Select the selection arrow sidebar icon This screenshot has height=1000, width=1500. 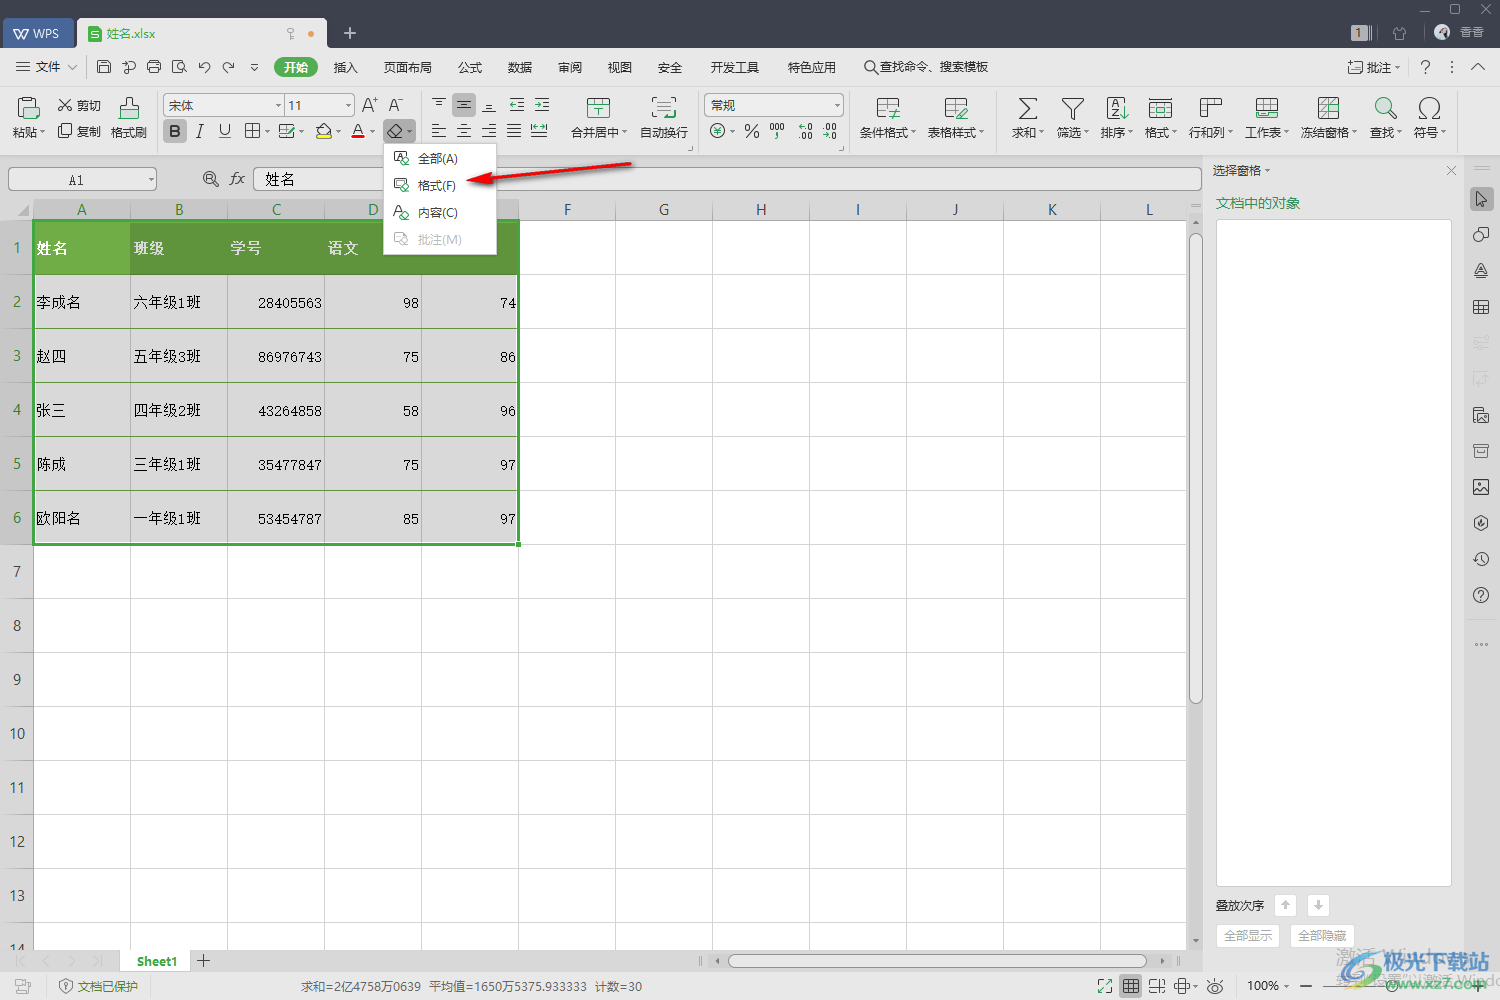click(x=1481, y=199)
